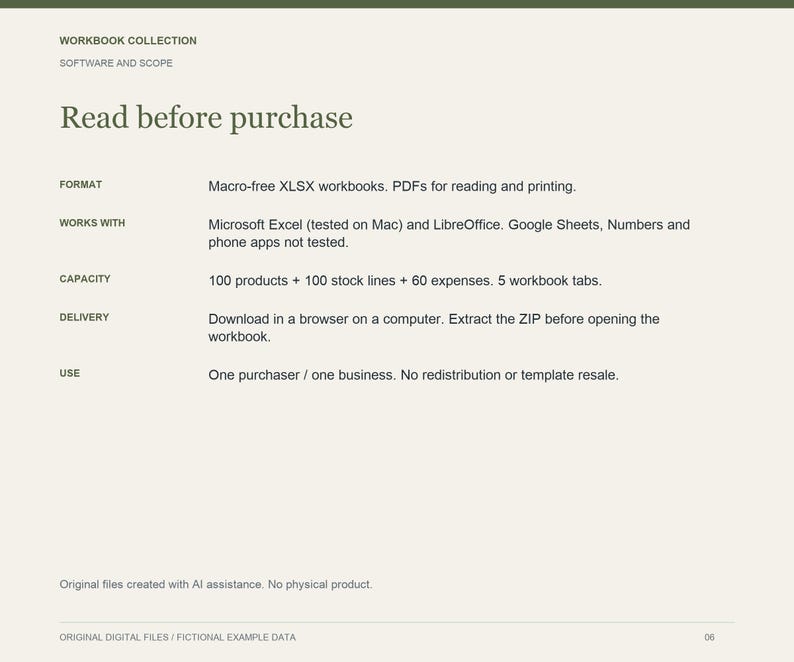
Task: Click 'One purchaser / one business' text
Action: [302, 375]
